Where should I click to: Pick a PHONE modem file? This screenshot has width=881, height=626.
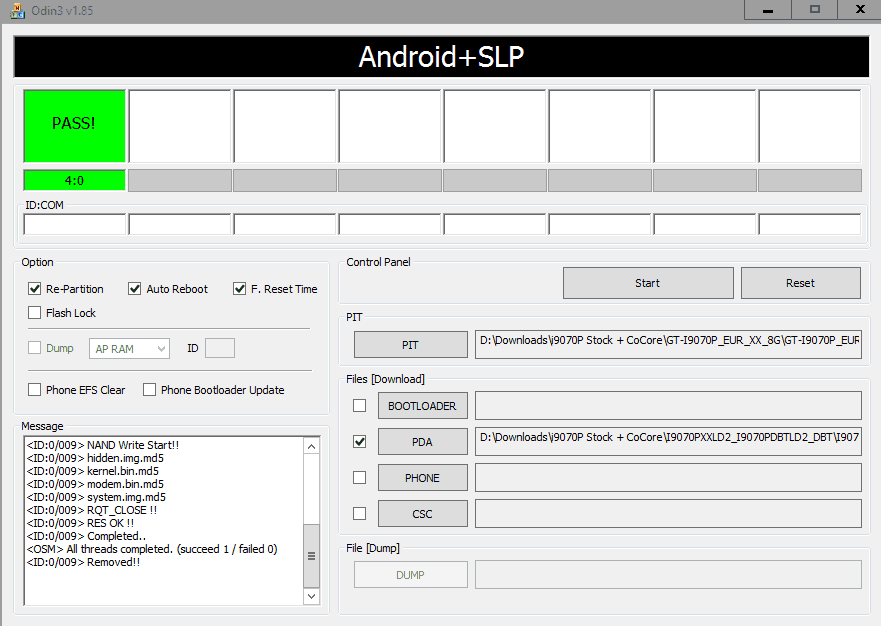(423, 478)
